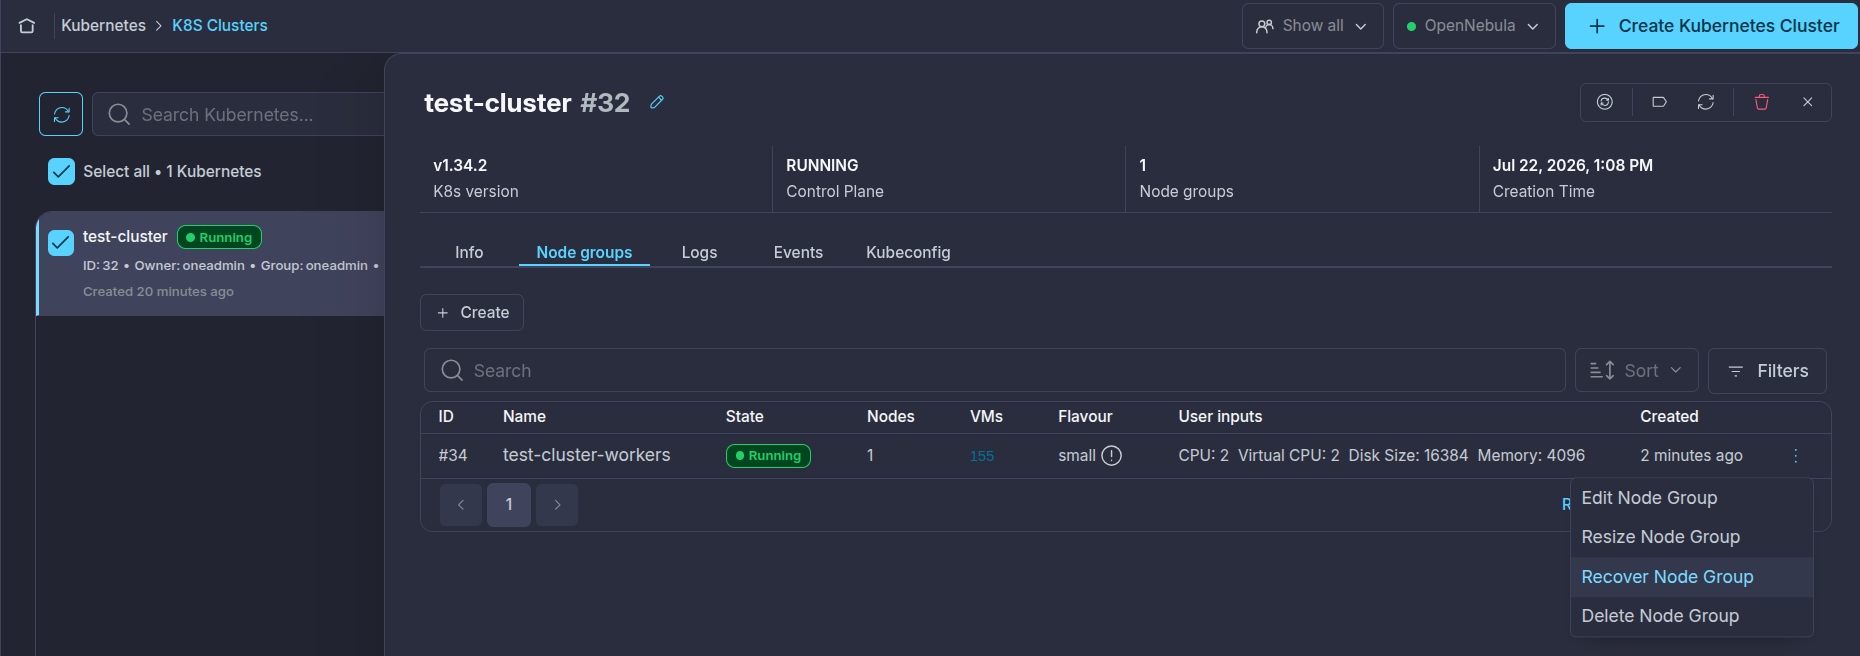
Task: Click the magnifier icon in Search Kubernetes field
Action: tap(119, 115)
